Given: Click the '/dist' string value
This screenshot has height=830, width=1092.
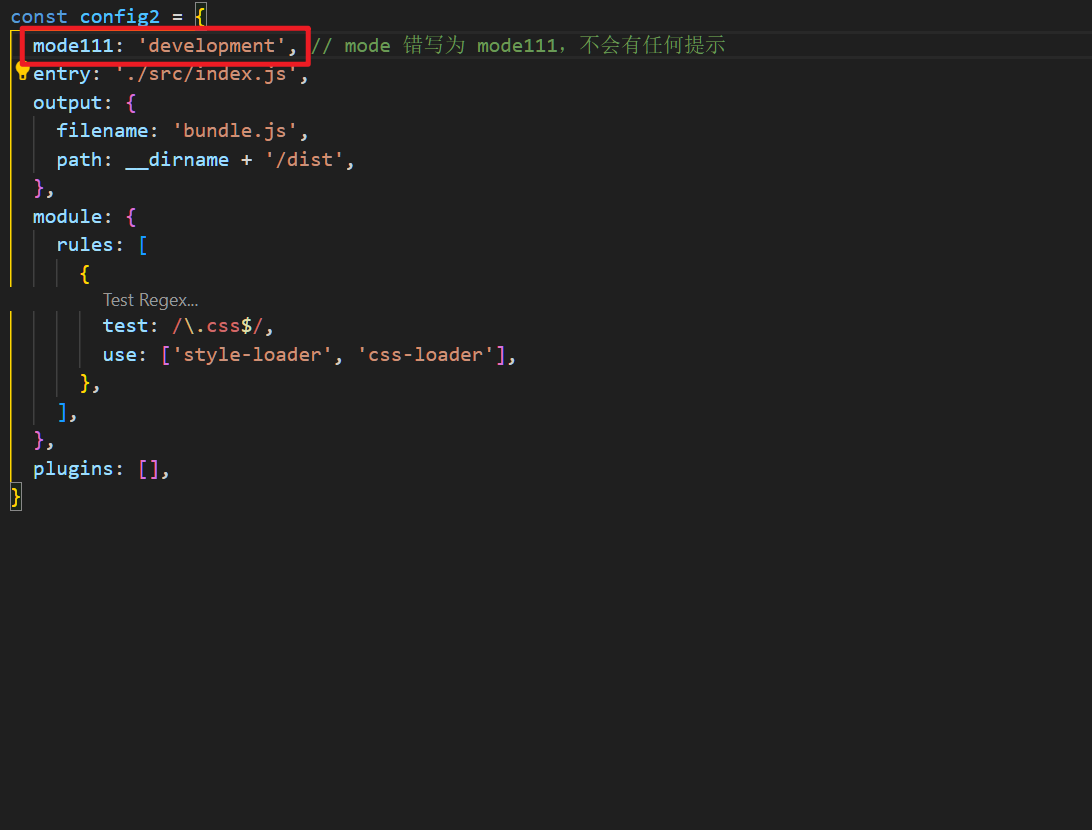Looking at the screenshot, I should 304,160.
